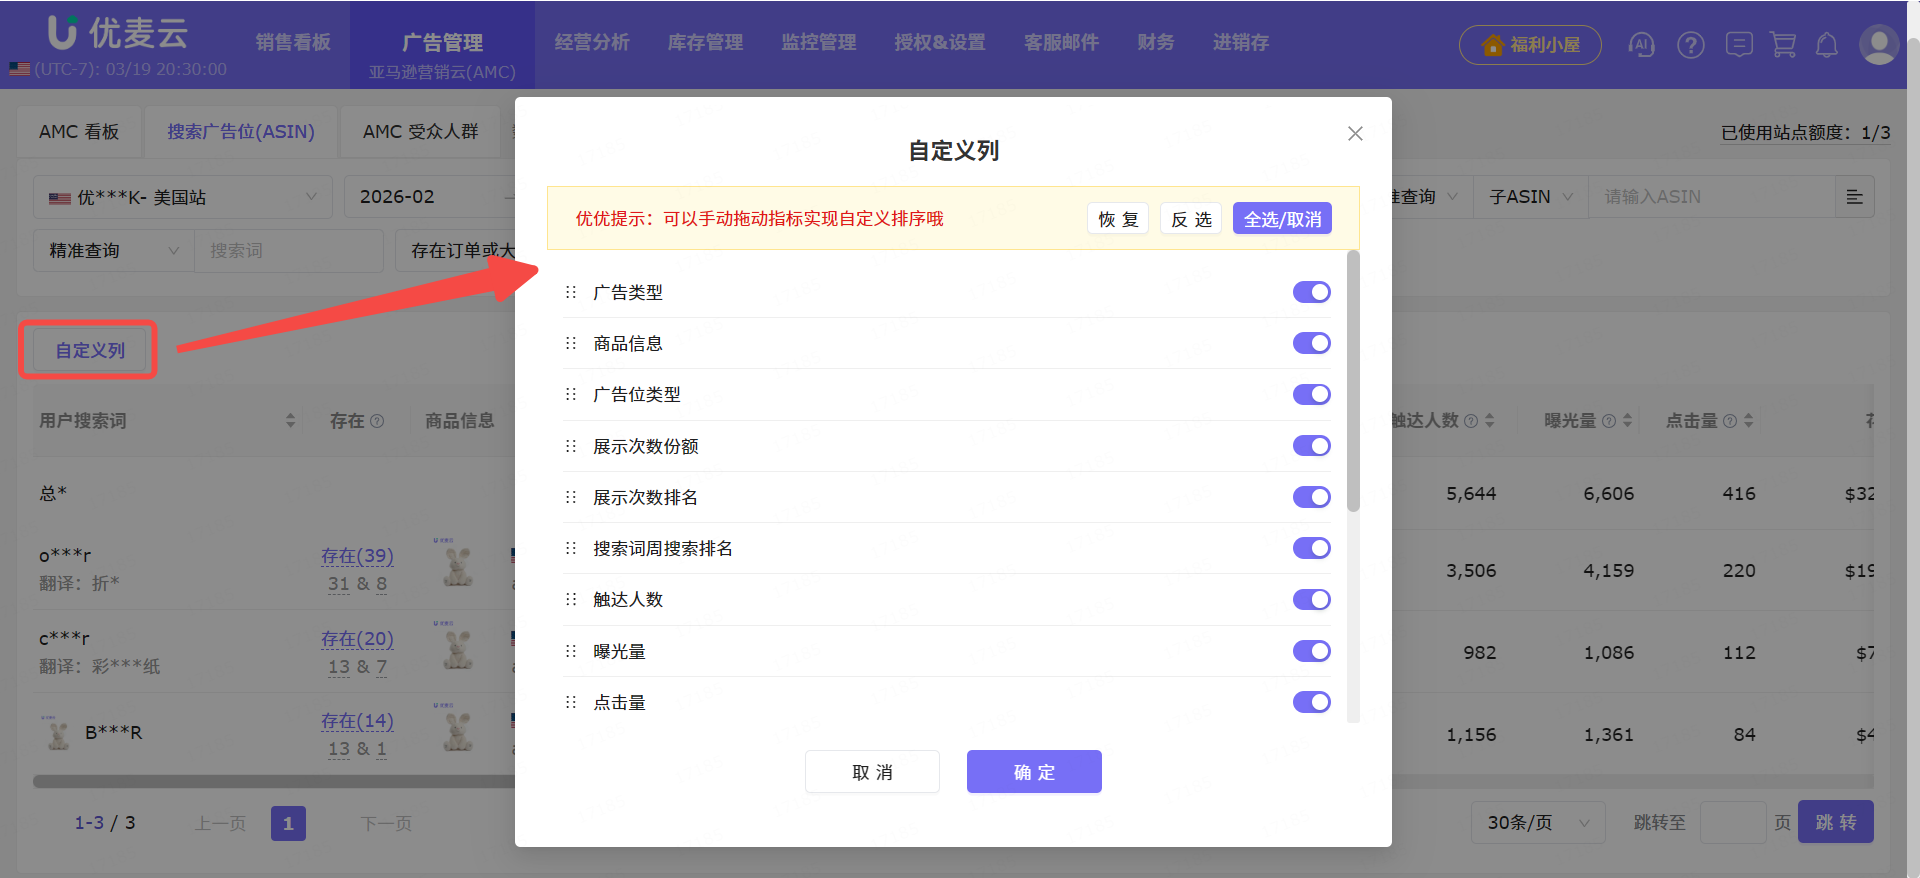
Task: Sort the 点击量 column using its arrows
Action: (x=1749, y=421)
